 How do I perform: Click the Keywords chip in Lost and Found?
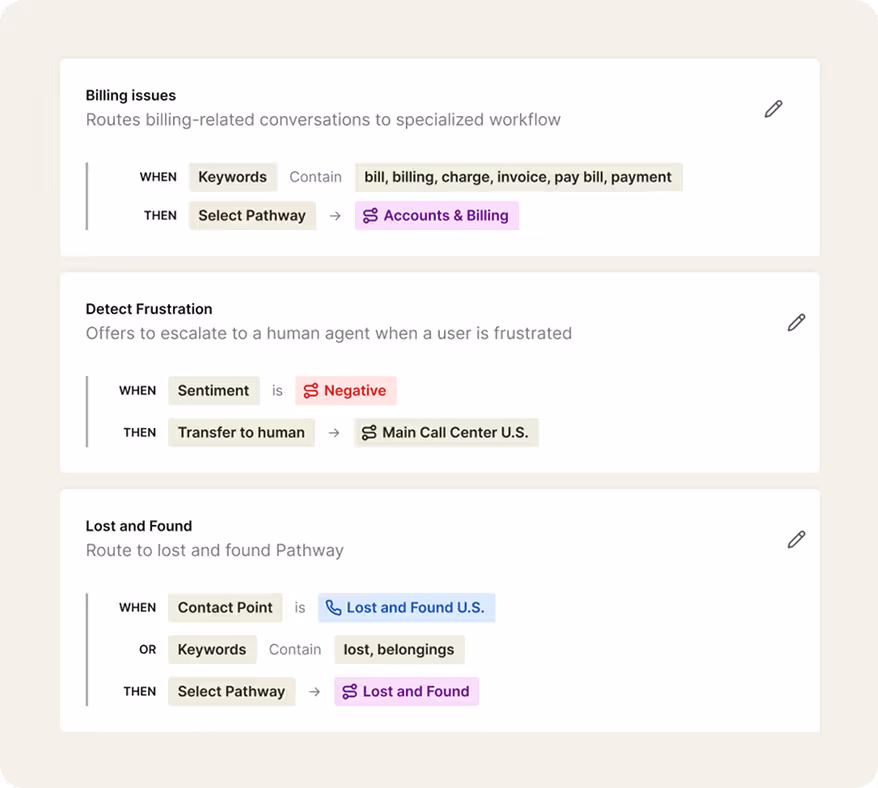(x=212, y=650)
